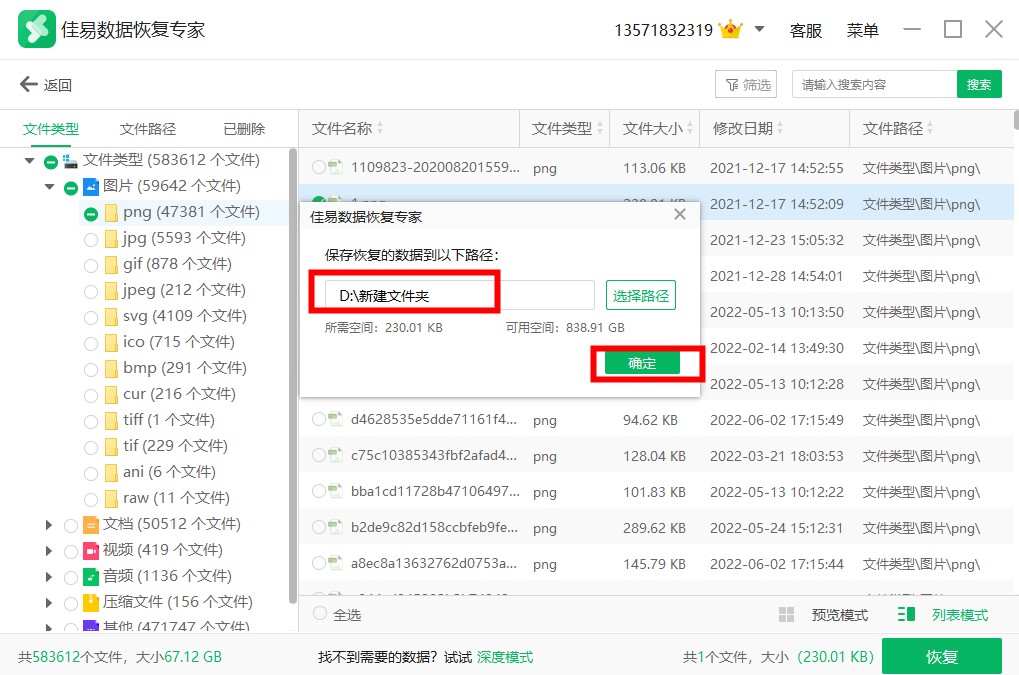The image size is (1019, 675).
Task: Click the png file icon for a8ec8a13632762d0753a
Action: (x=335, y=563)
